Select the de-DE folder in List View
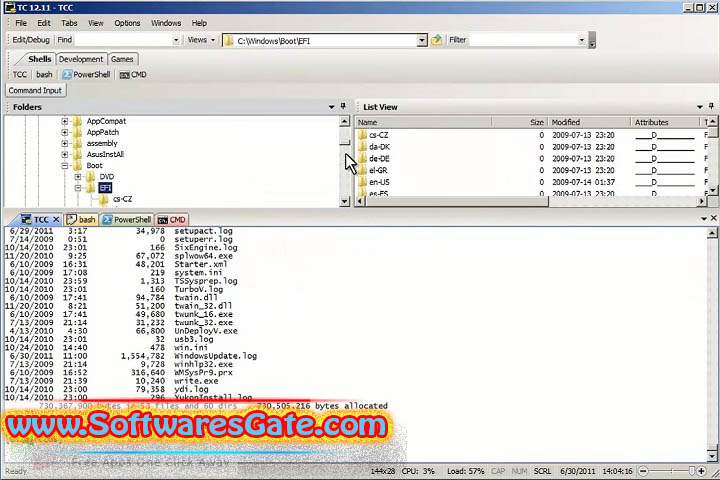Image resolution: width=720 pixels, height=480 pixels. [x=379, y=158]
